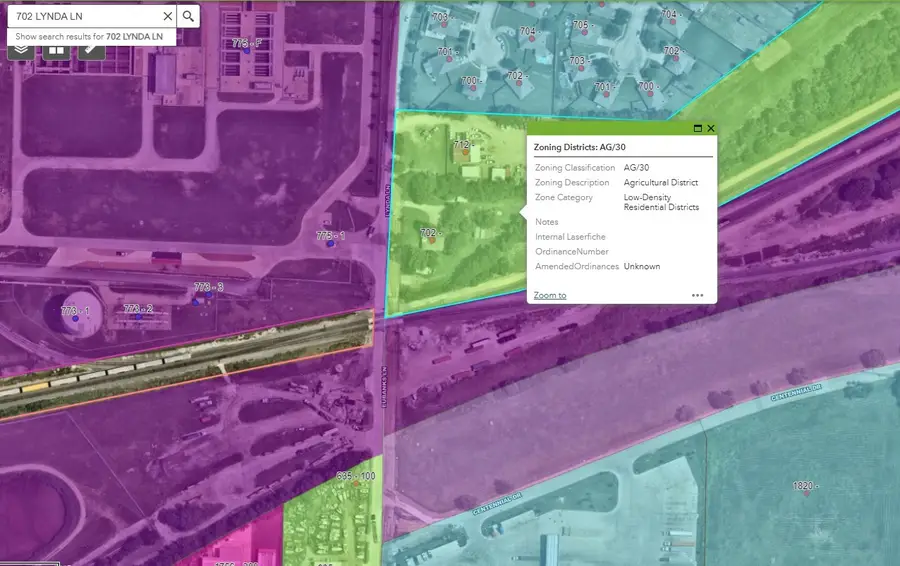Click the 685 - 100 parcel label
This screenshot has height=566, width=900.
(355, 476)
